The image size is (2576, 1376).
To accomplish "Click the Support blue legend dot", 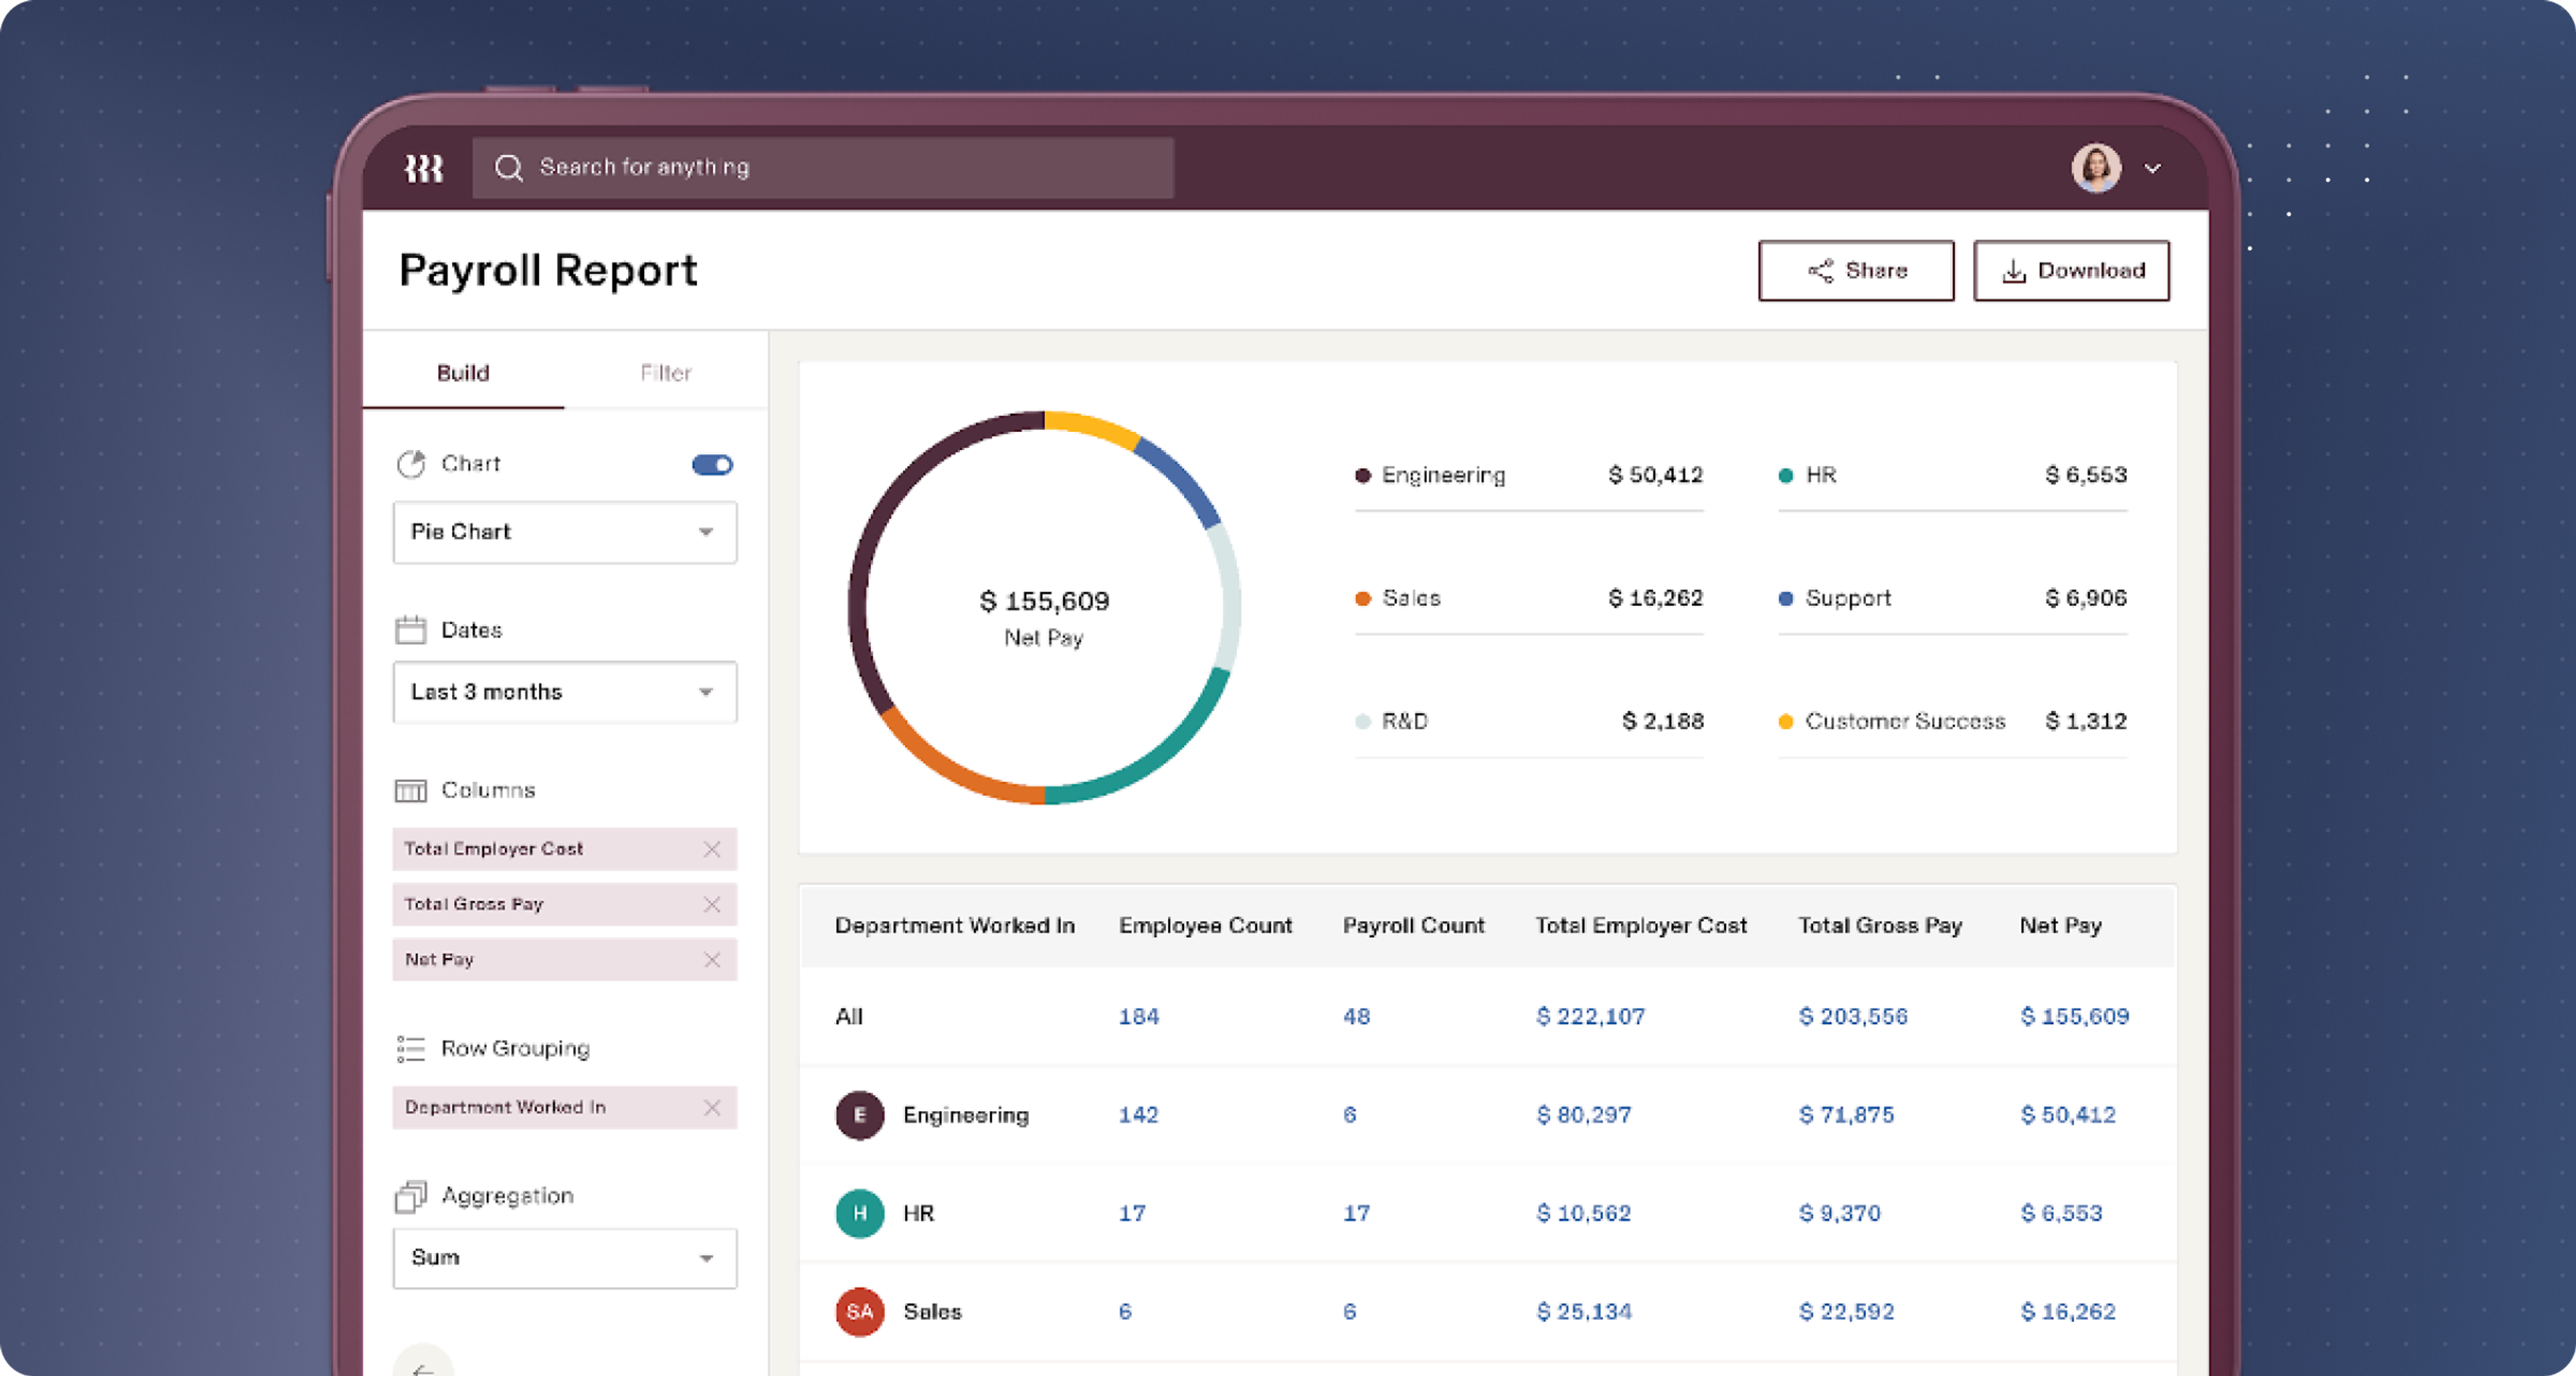I will tap(1785, 598).
